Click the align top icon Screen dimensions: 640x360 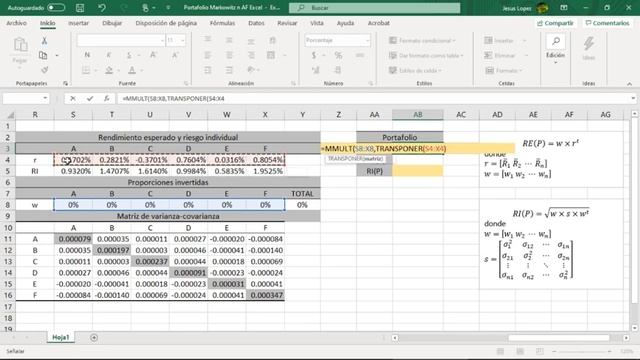[x=208, y=40]
